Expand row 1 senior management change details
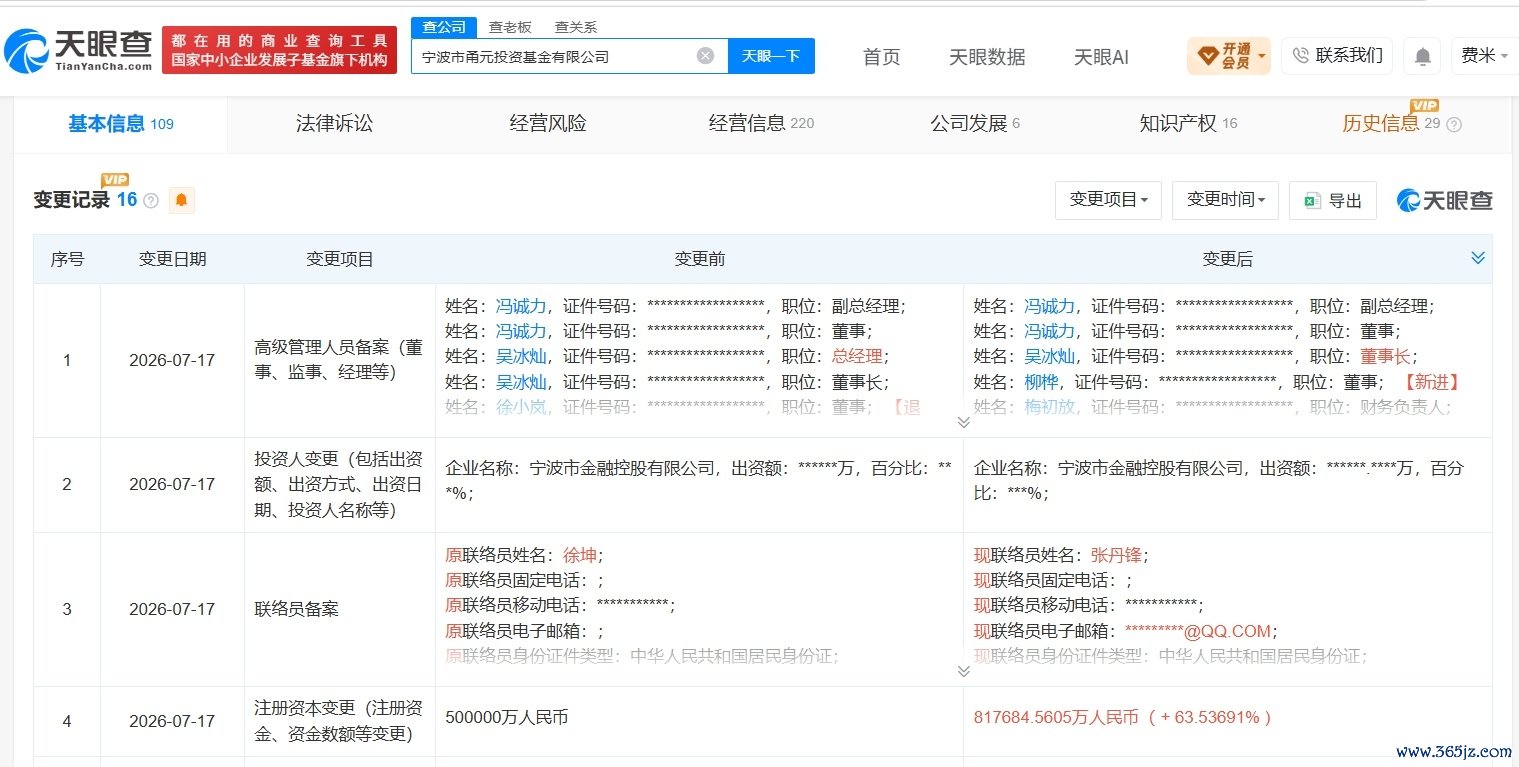Image resolution: width=1519 pixels, height=767 pixels. 963,422
